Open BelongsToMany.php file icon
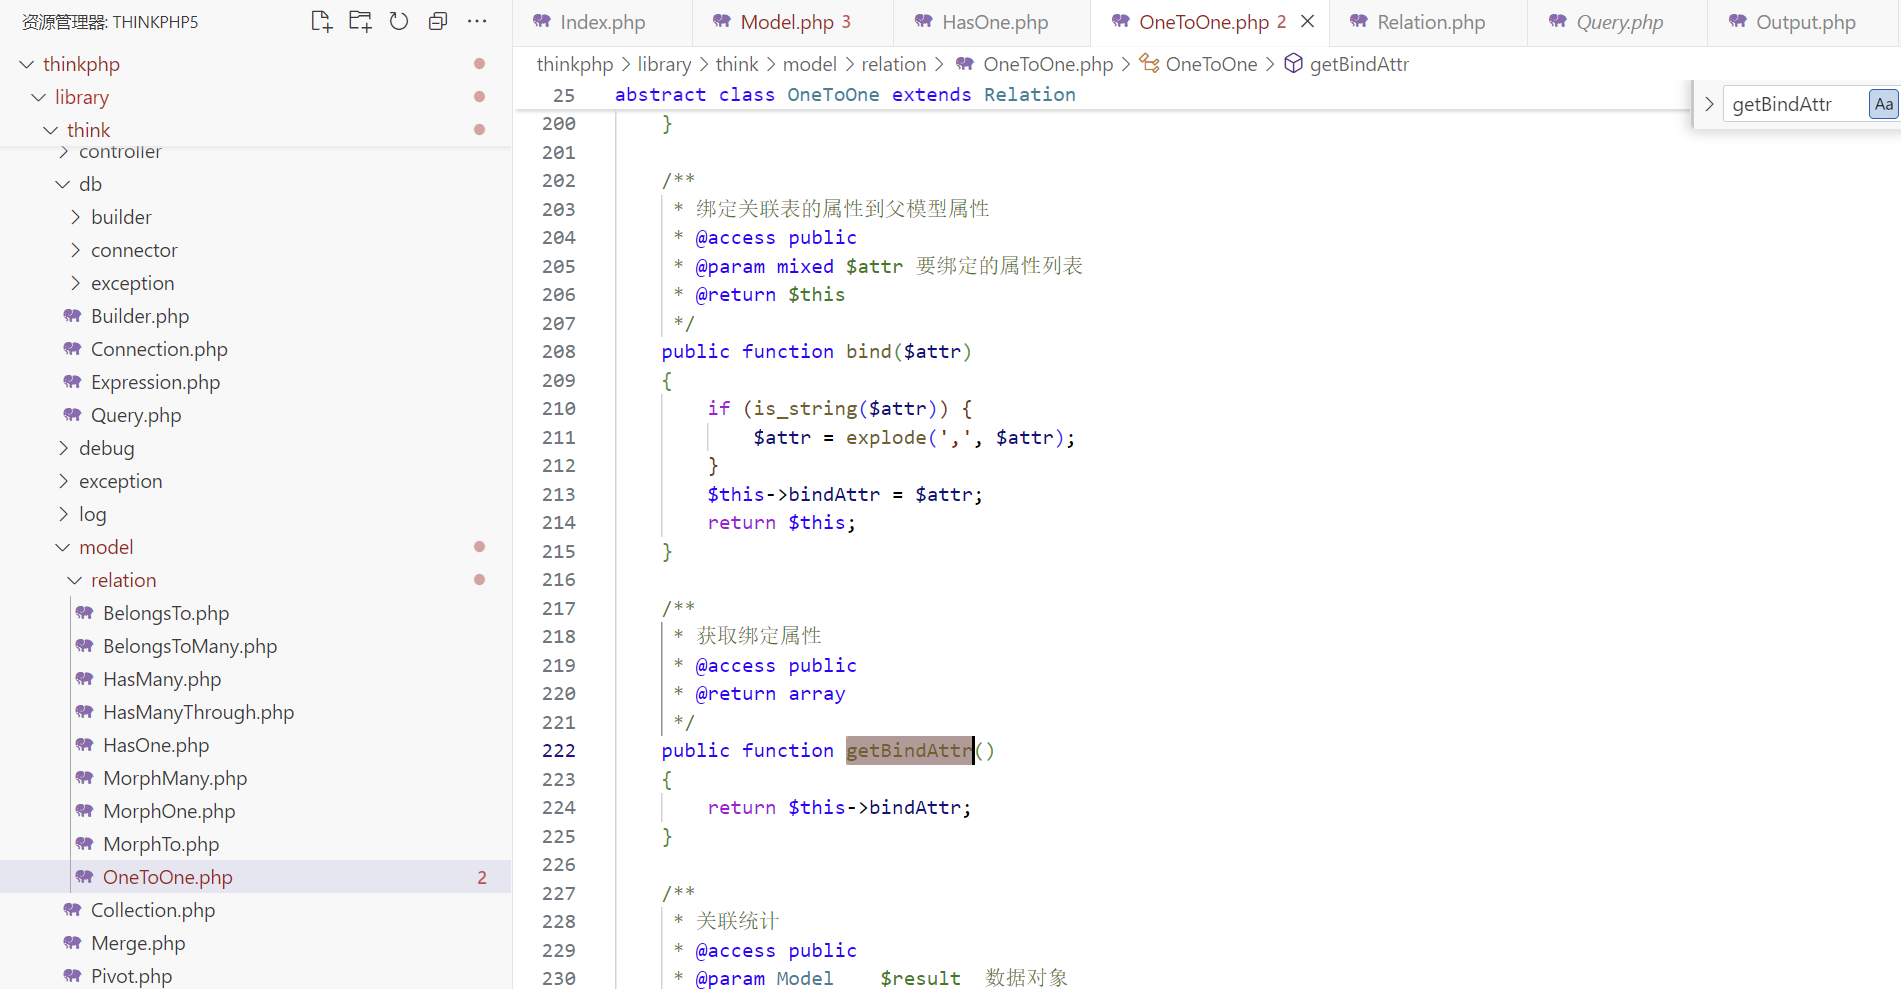The image size is (1901, 989). tap(84, 646)
